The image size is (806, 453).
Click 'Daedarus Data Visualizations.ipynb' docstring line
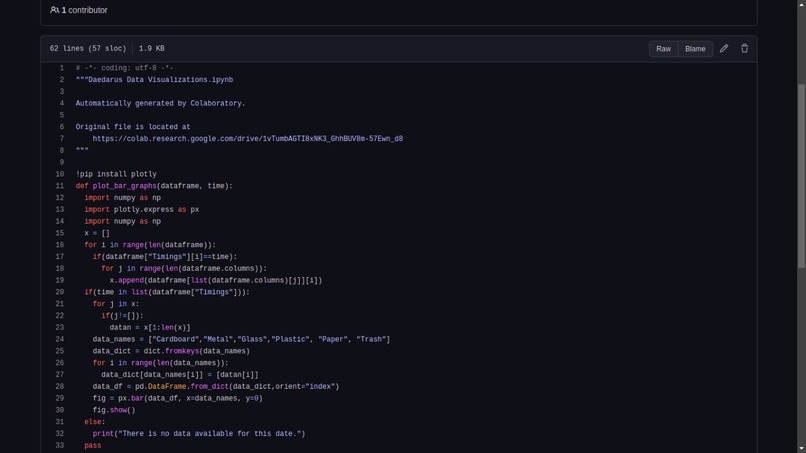click(154, 80)
